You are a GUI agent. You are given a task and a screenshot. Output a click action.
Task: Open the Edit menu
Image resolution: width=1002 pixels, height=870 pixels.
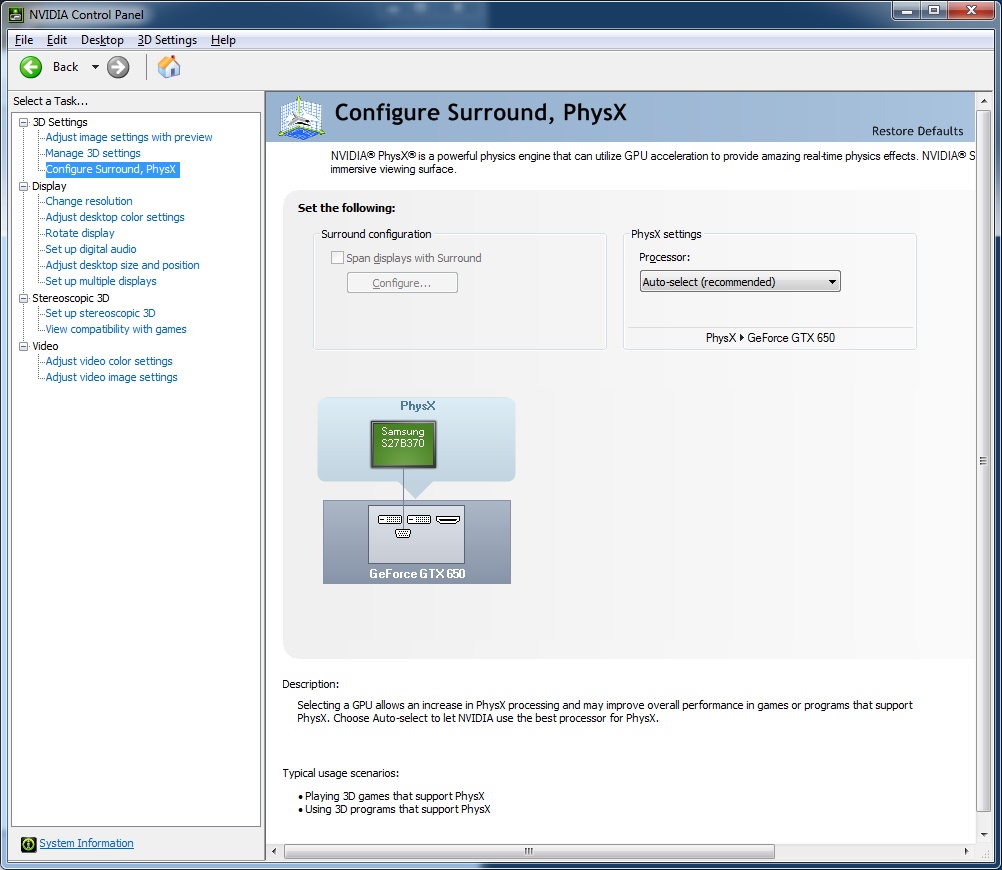coord(56,40)
